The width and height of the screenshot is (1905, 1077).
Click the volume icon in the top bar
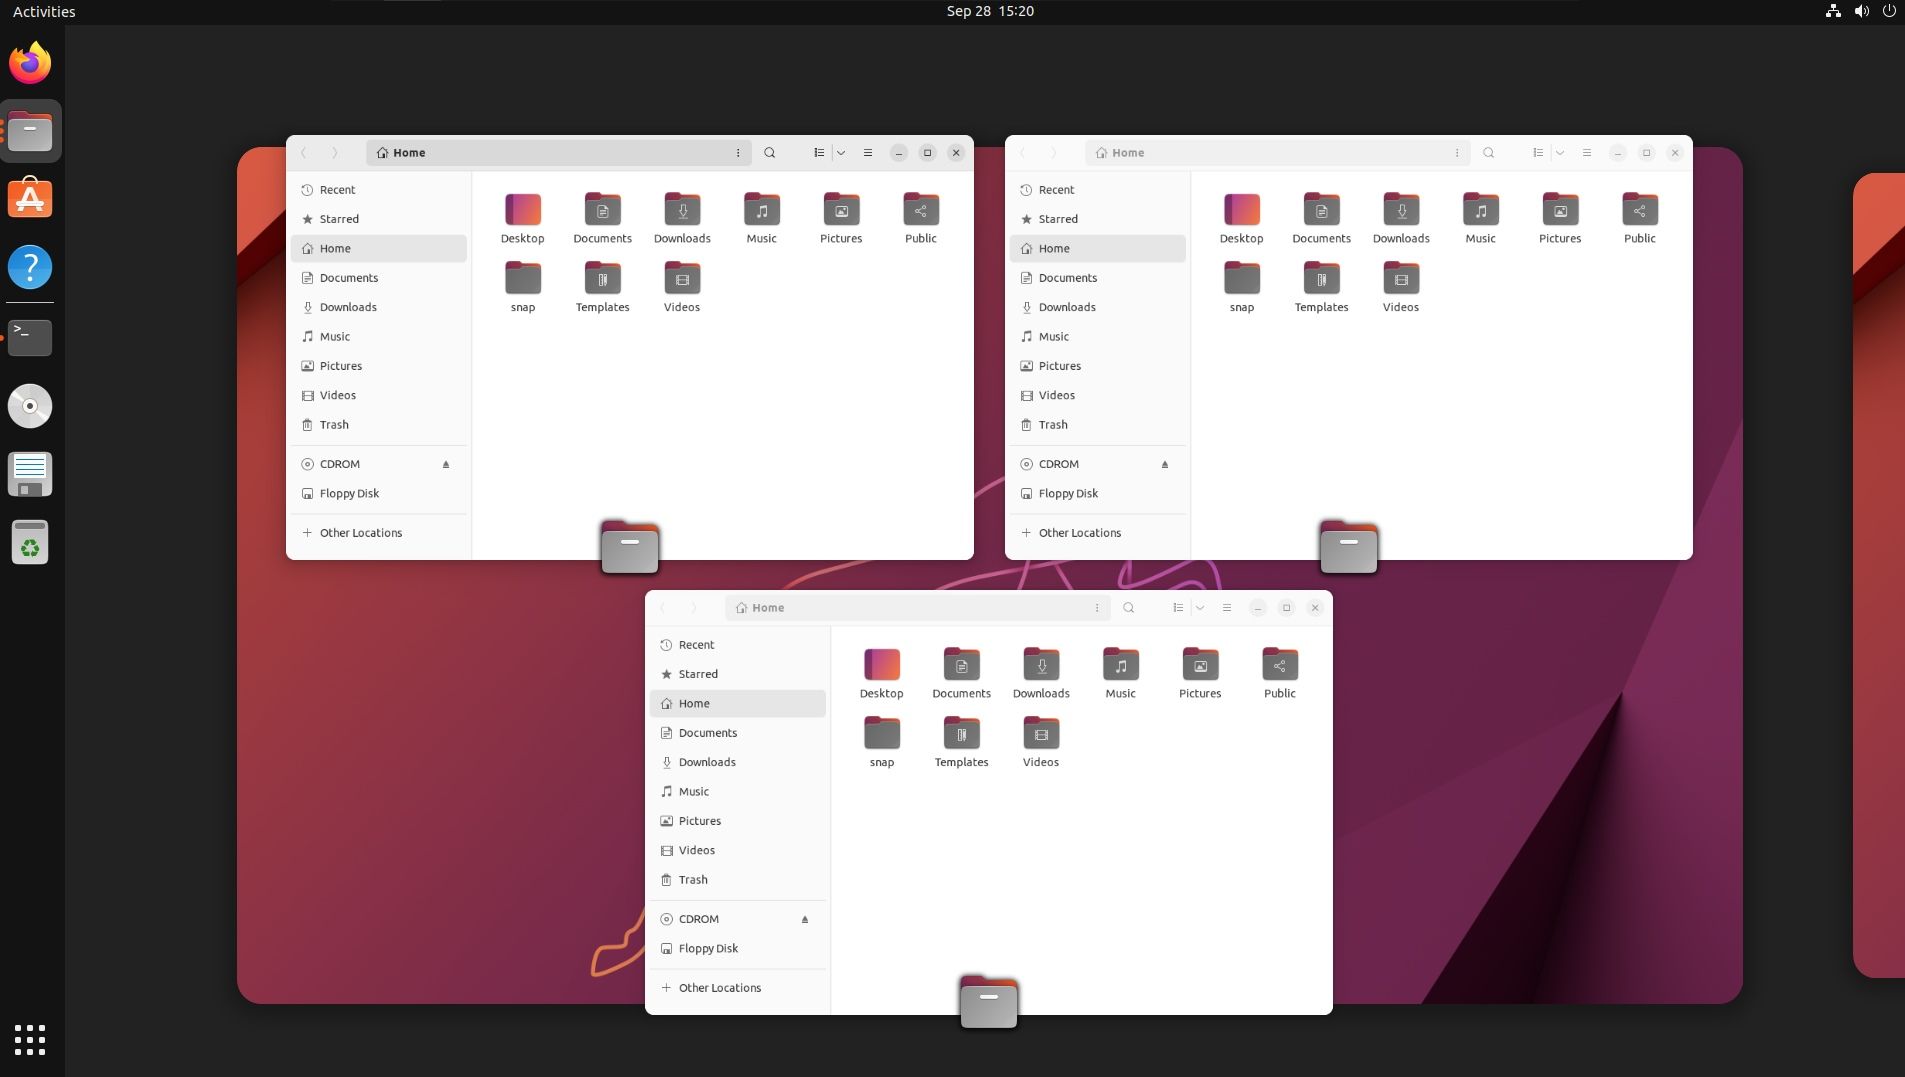pos(1861,11)
